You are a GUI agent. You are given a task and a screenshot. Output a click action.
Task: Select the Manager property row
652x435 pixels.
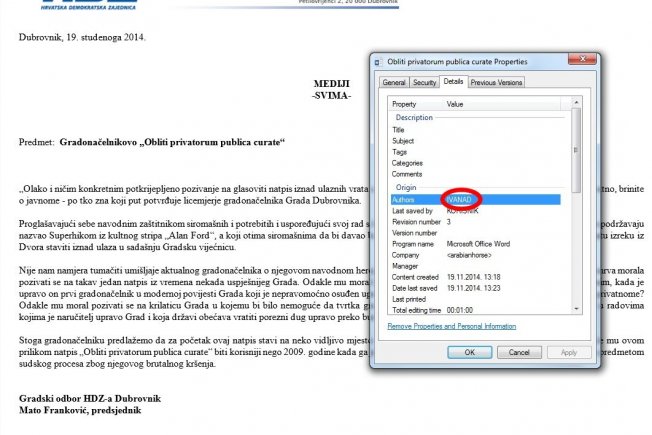[x=475, y=266]
